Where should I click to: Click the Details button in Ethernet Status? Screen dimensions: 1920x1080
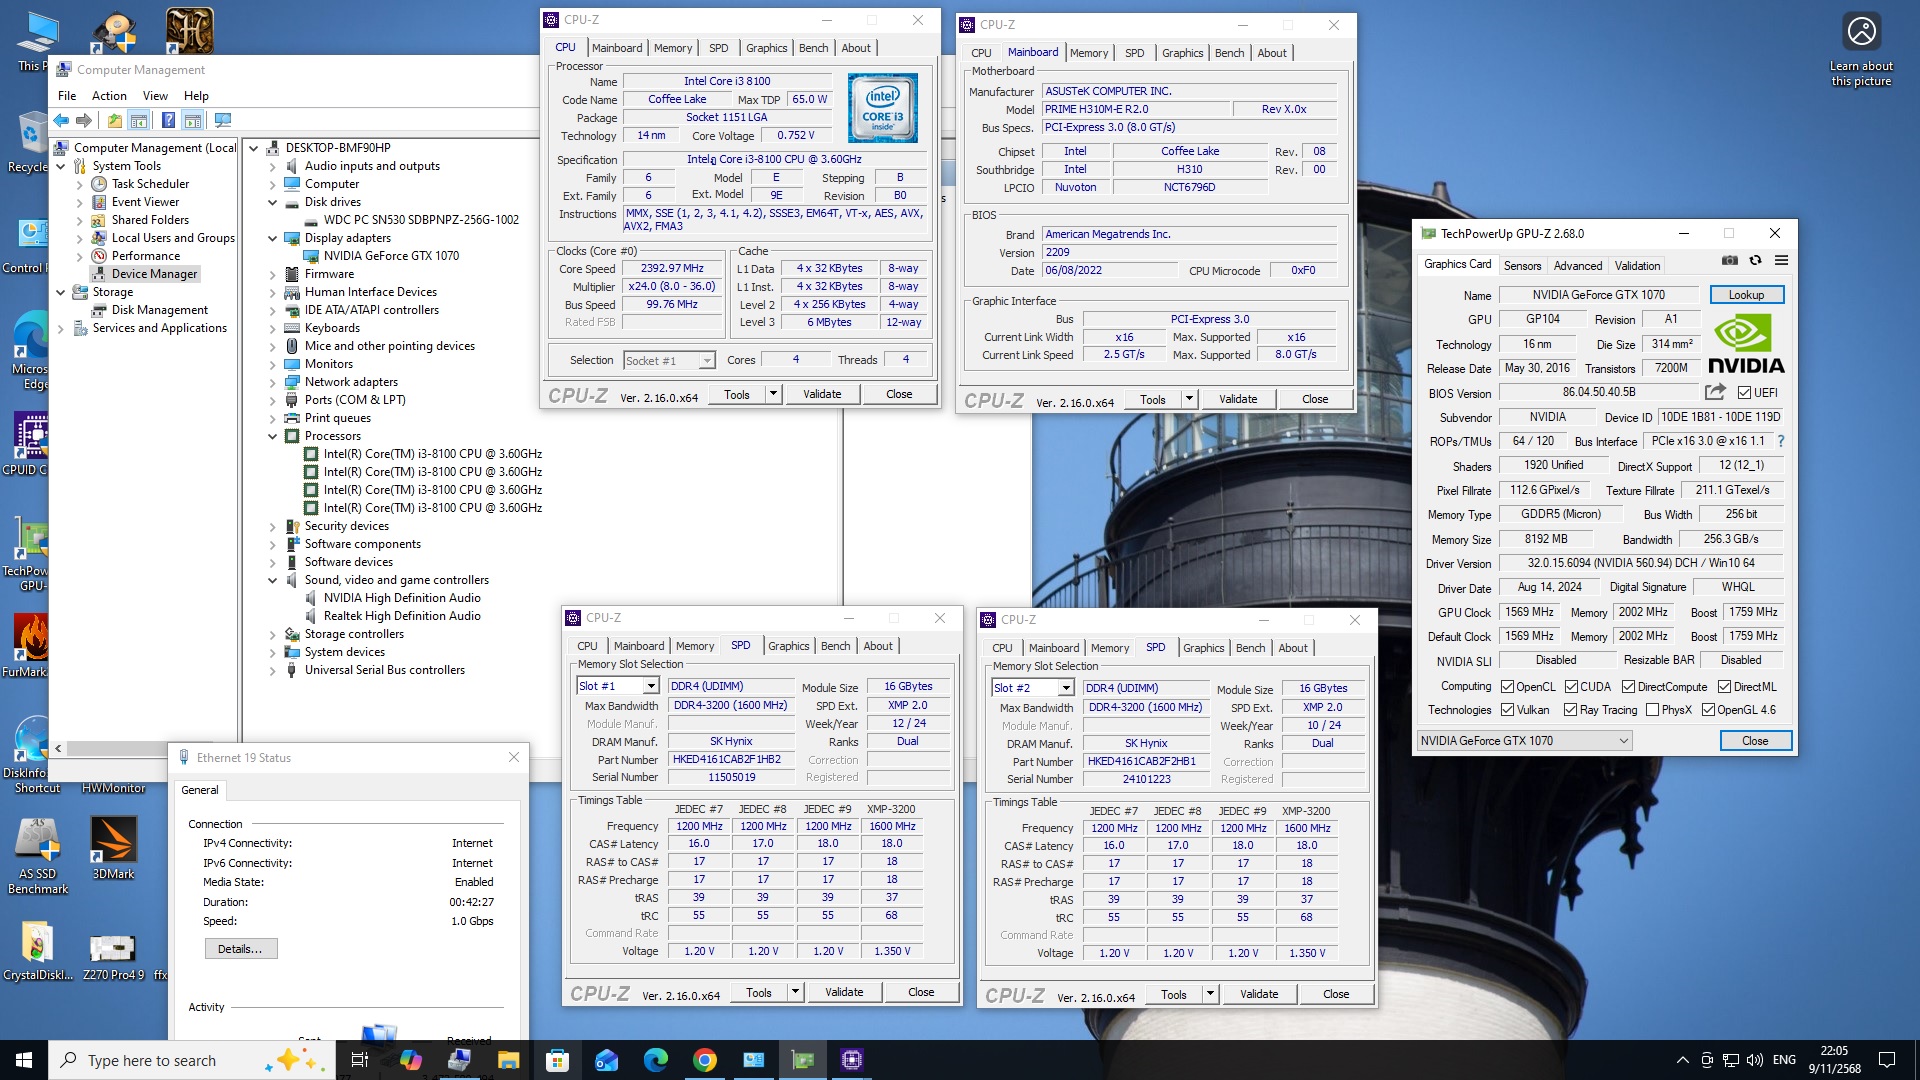(x=240, y=949)
